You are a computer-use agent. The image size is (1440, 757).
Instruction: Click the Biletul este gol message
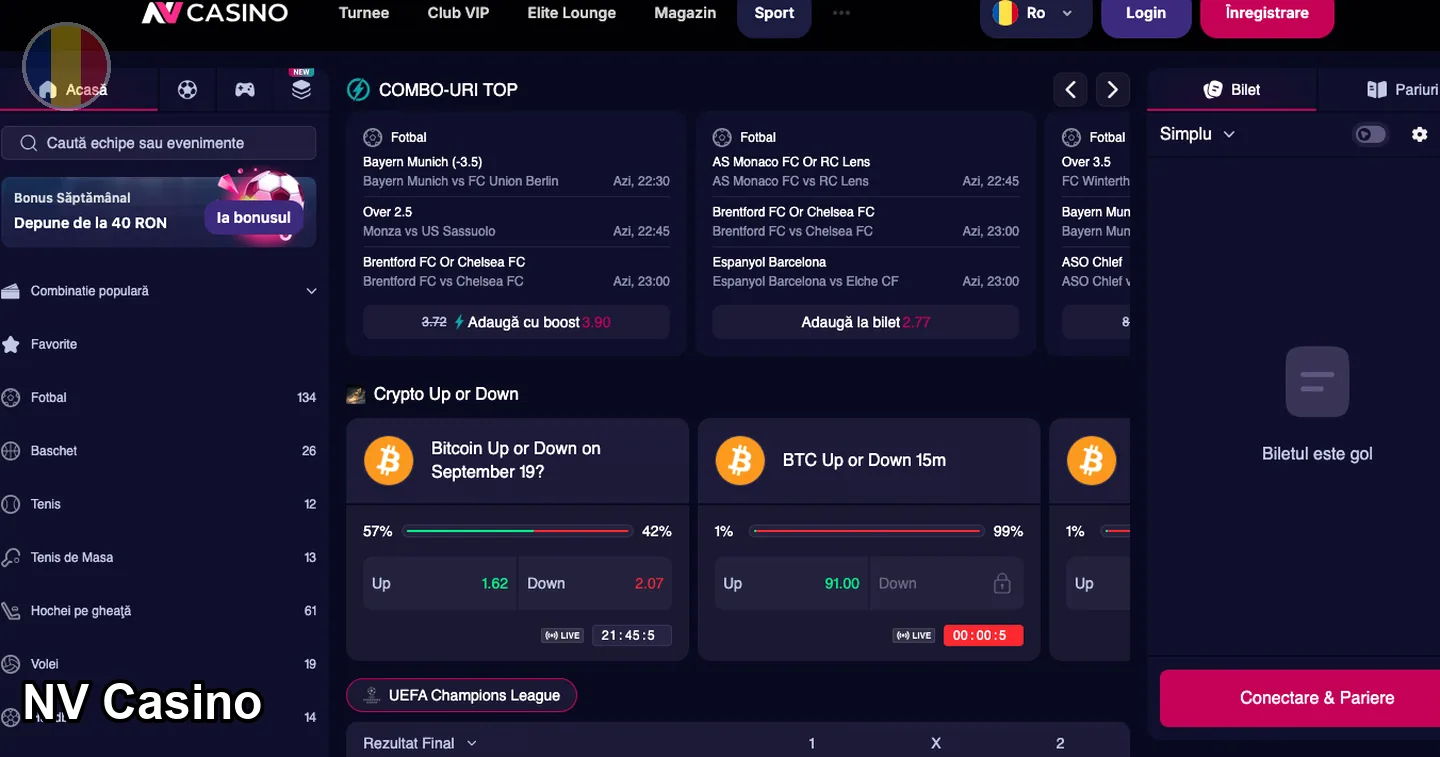tap(1317, 454)
